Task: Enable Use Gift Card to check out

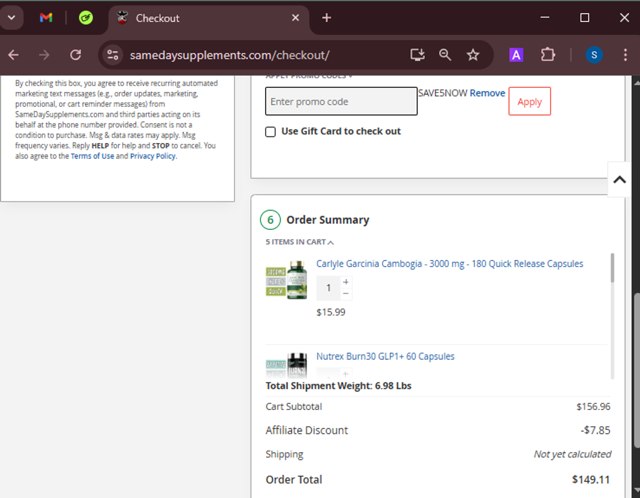Action: click(x=271, y=132)
